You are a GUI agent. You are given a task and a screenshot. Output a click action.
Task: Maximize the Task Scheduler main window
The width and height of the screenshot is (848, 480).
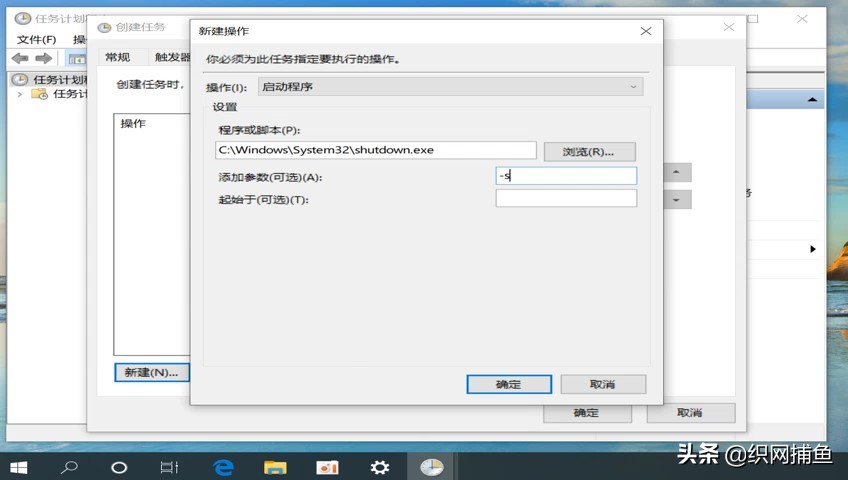[x=753, y=19]
